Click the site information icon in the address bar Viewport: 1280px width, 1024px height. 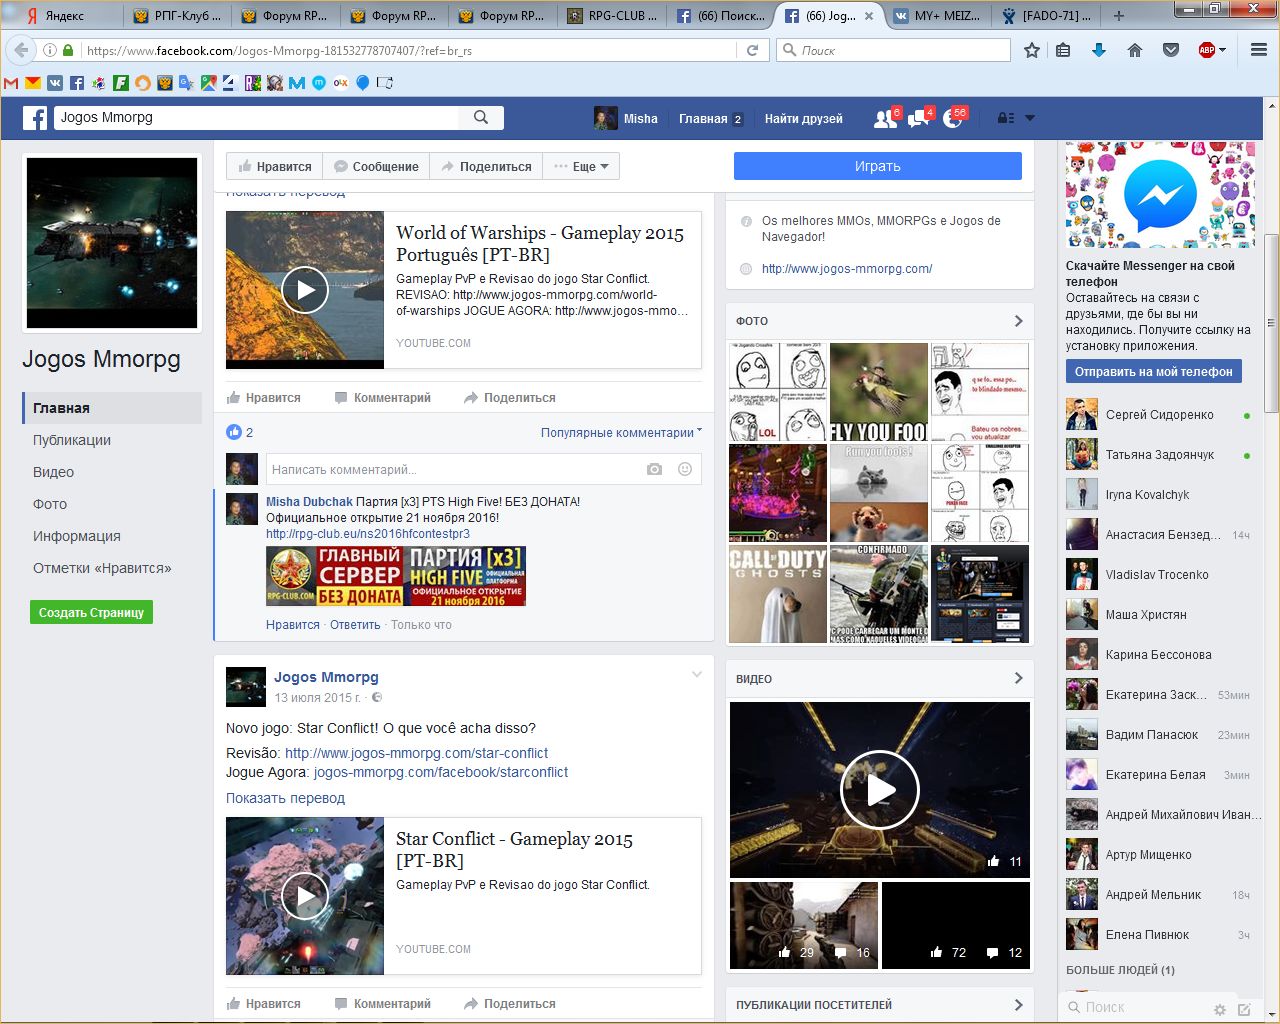click(x=49, y=50)
